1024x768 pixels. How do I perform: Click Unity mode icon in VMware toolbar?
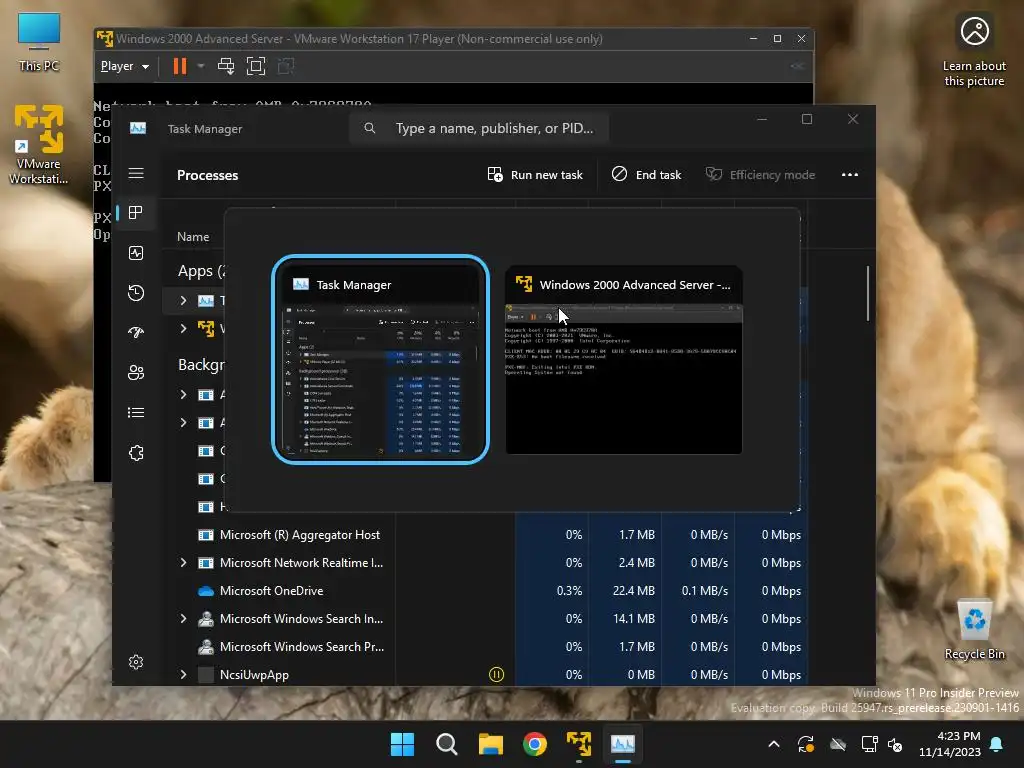286,66
